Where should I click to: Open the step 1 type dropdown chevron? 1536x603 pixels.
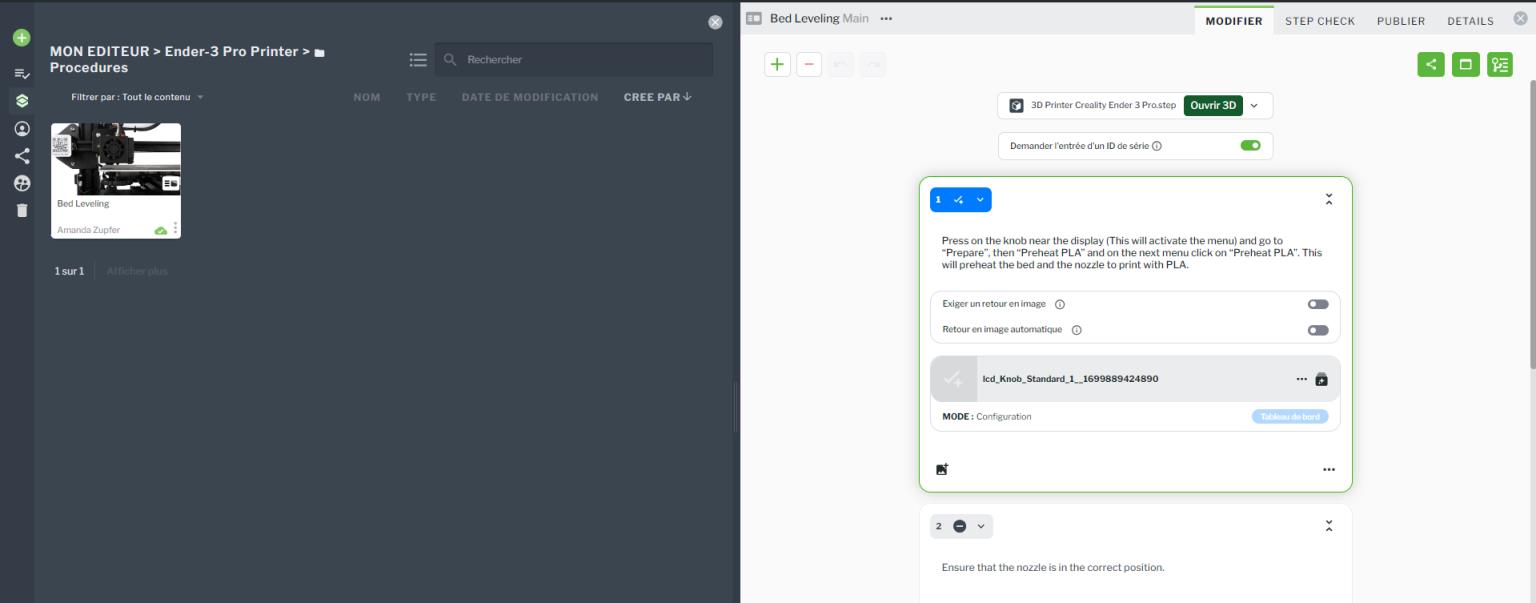point(980,200)
